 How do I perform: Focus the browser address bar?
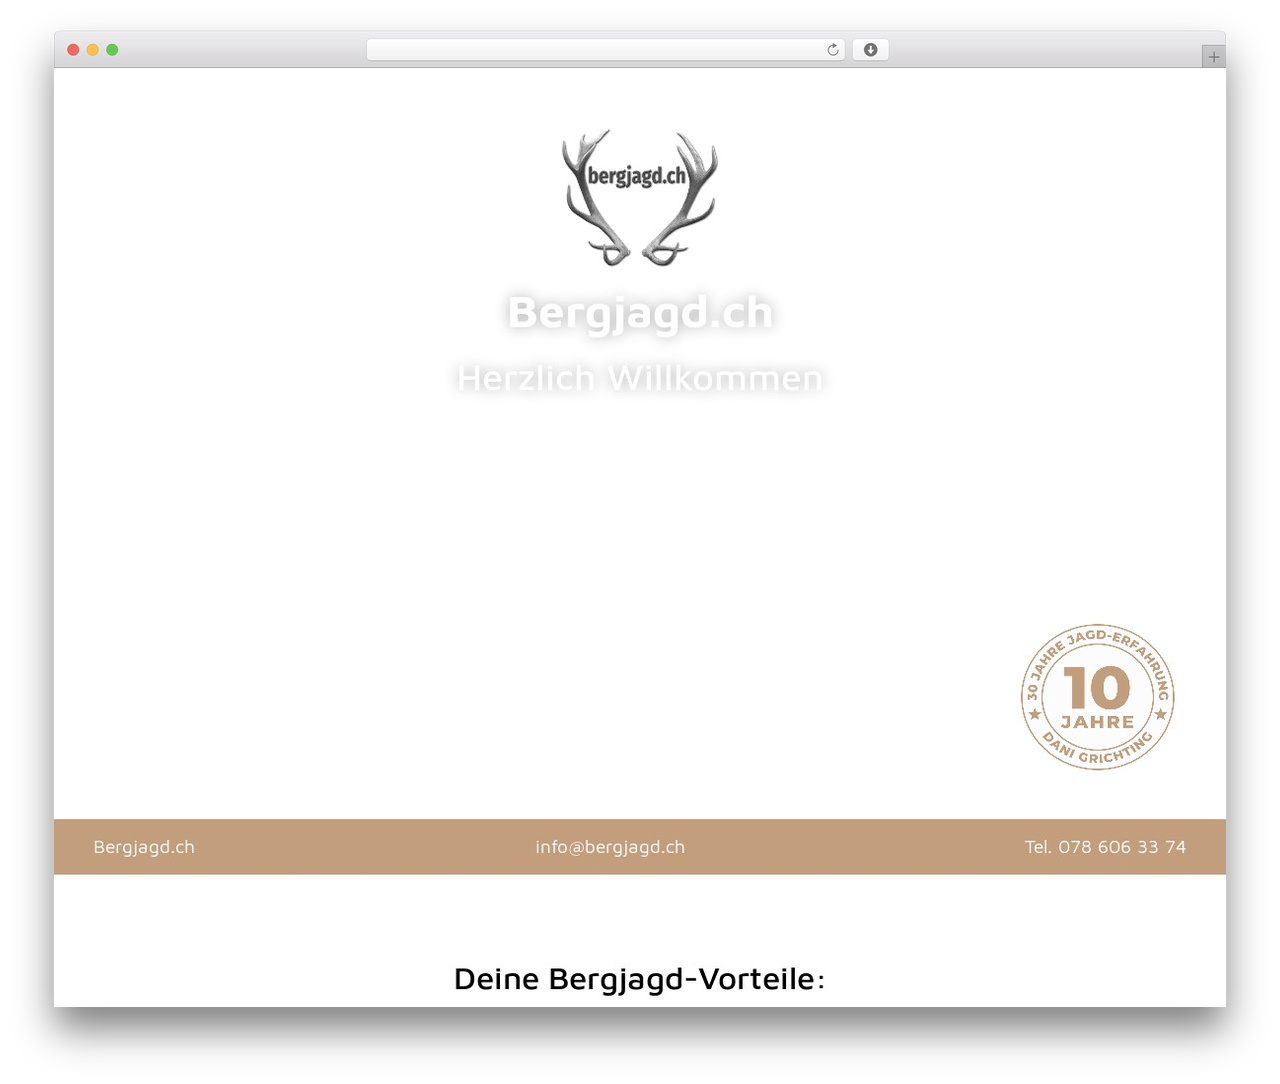(x=605, y=50)
